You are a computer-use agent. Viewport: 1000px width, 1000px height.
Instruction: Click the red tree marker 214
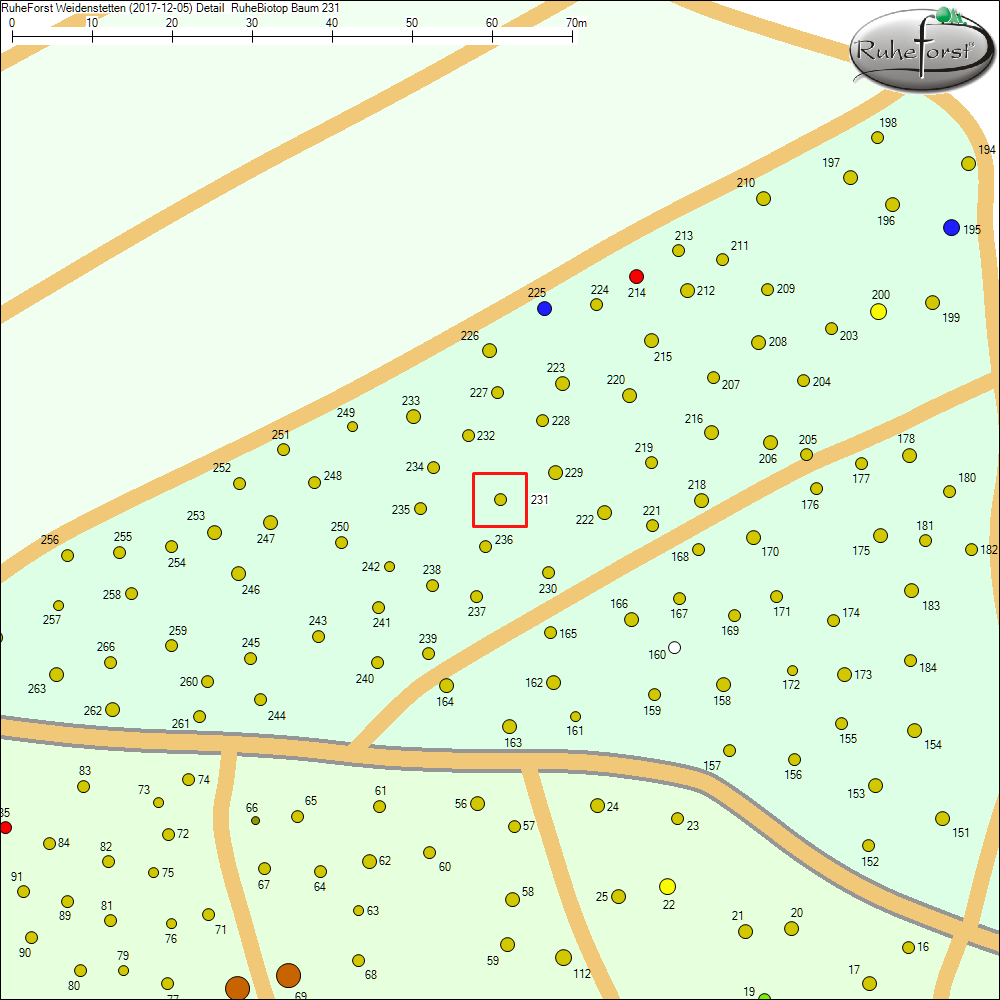click(x=636, y=276)
